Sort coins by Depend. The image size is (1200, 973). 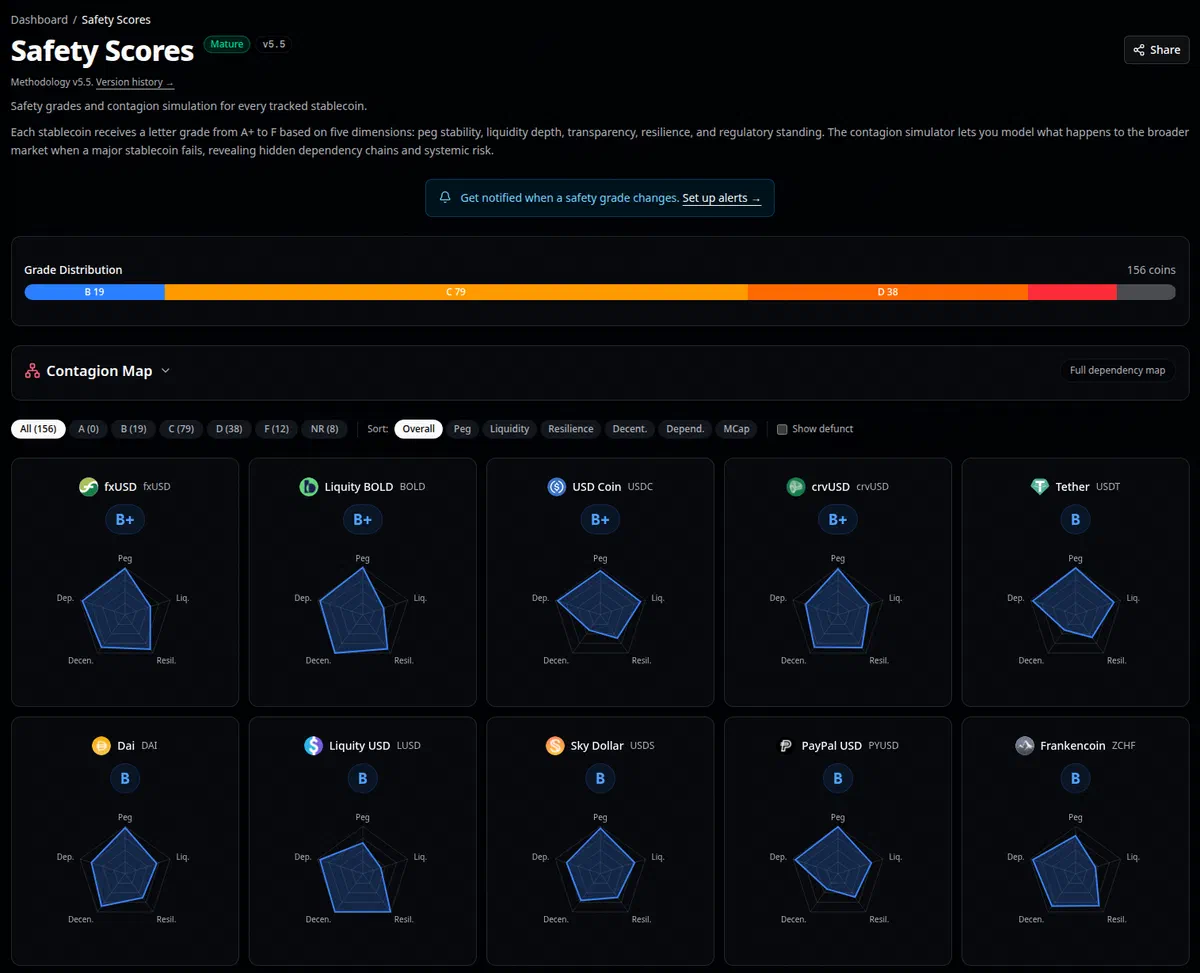pyautogui.click(x=685, y=429)
